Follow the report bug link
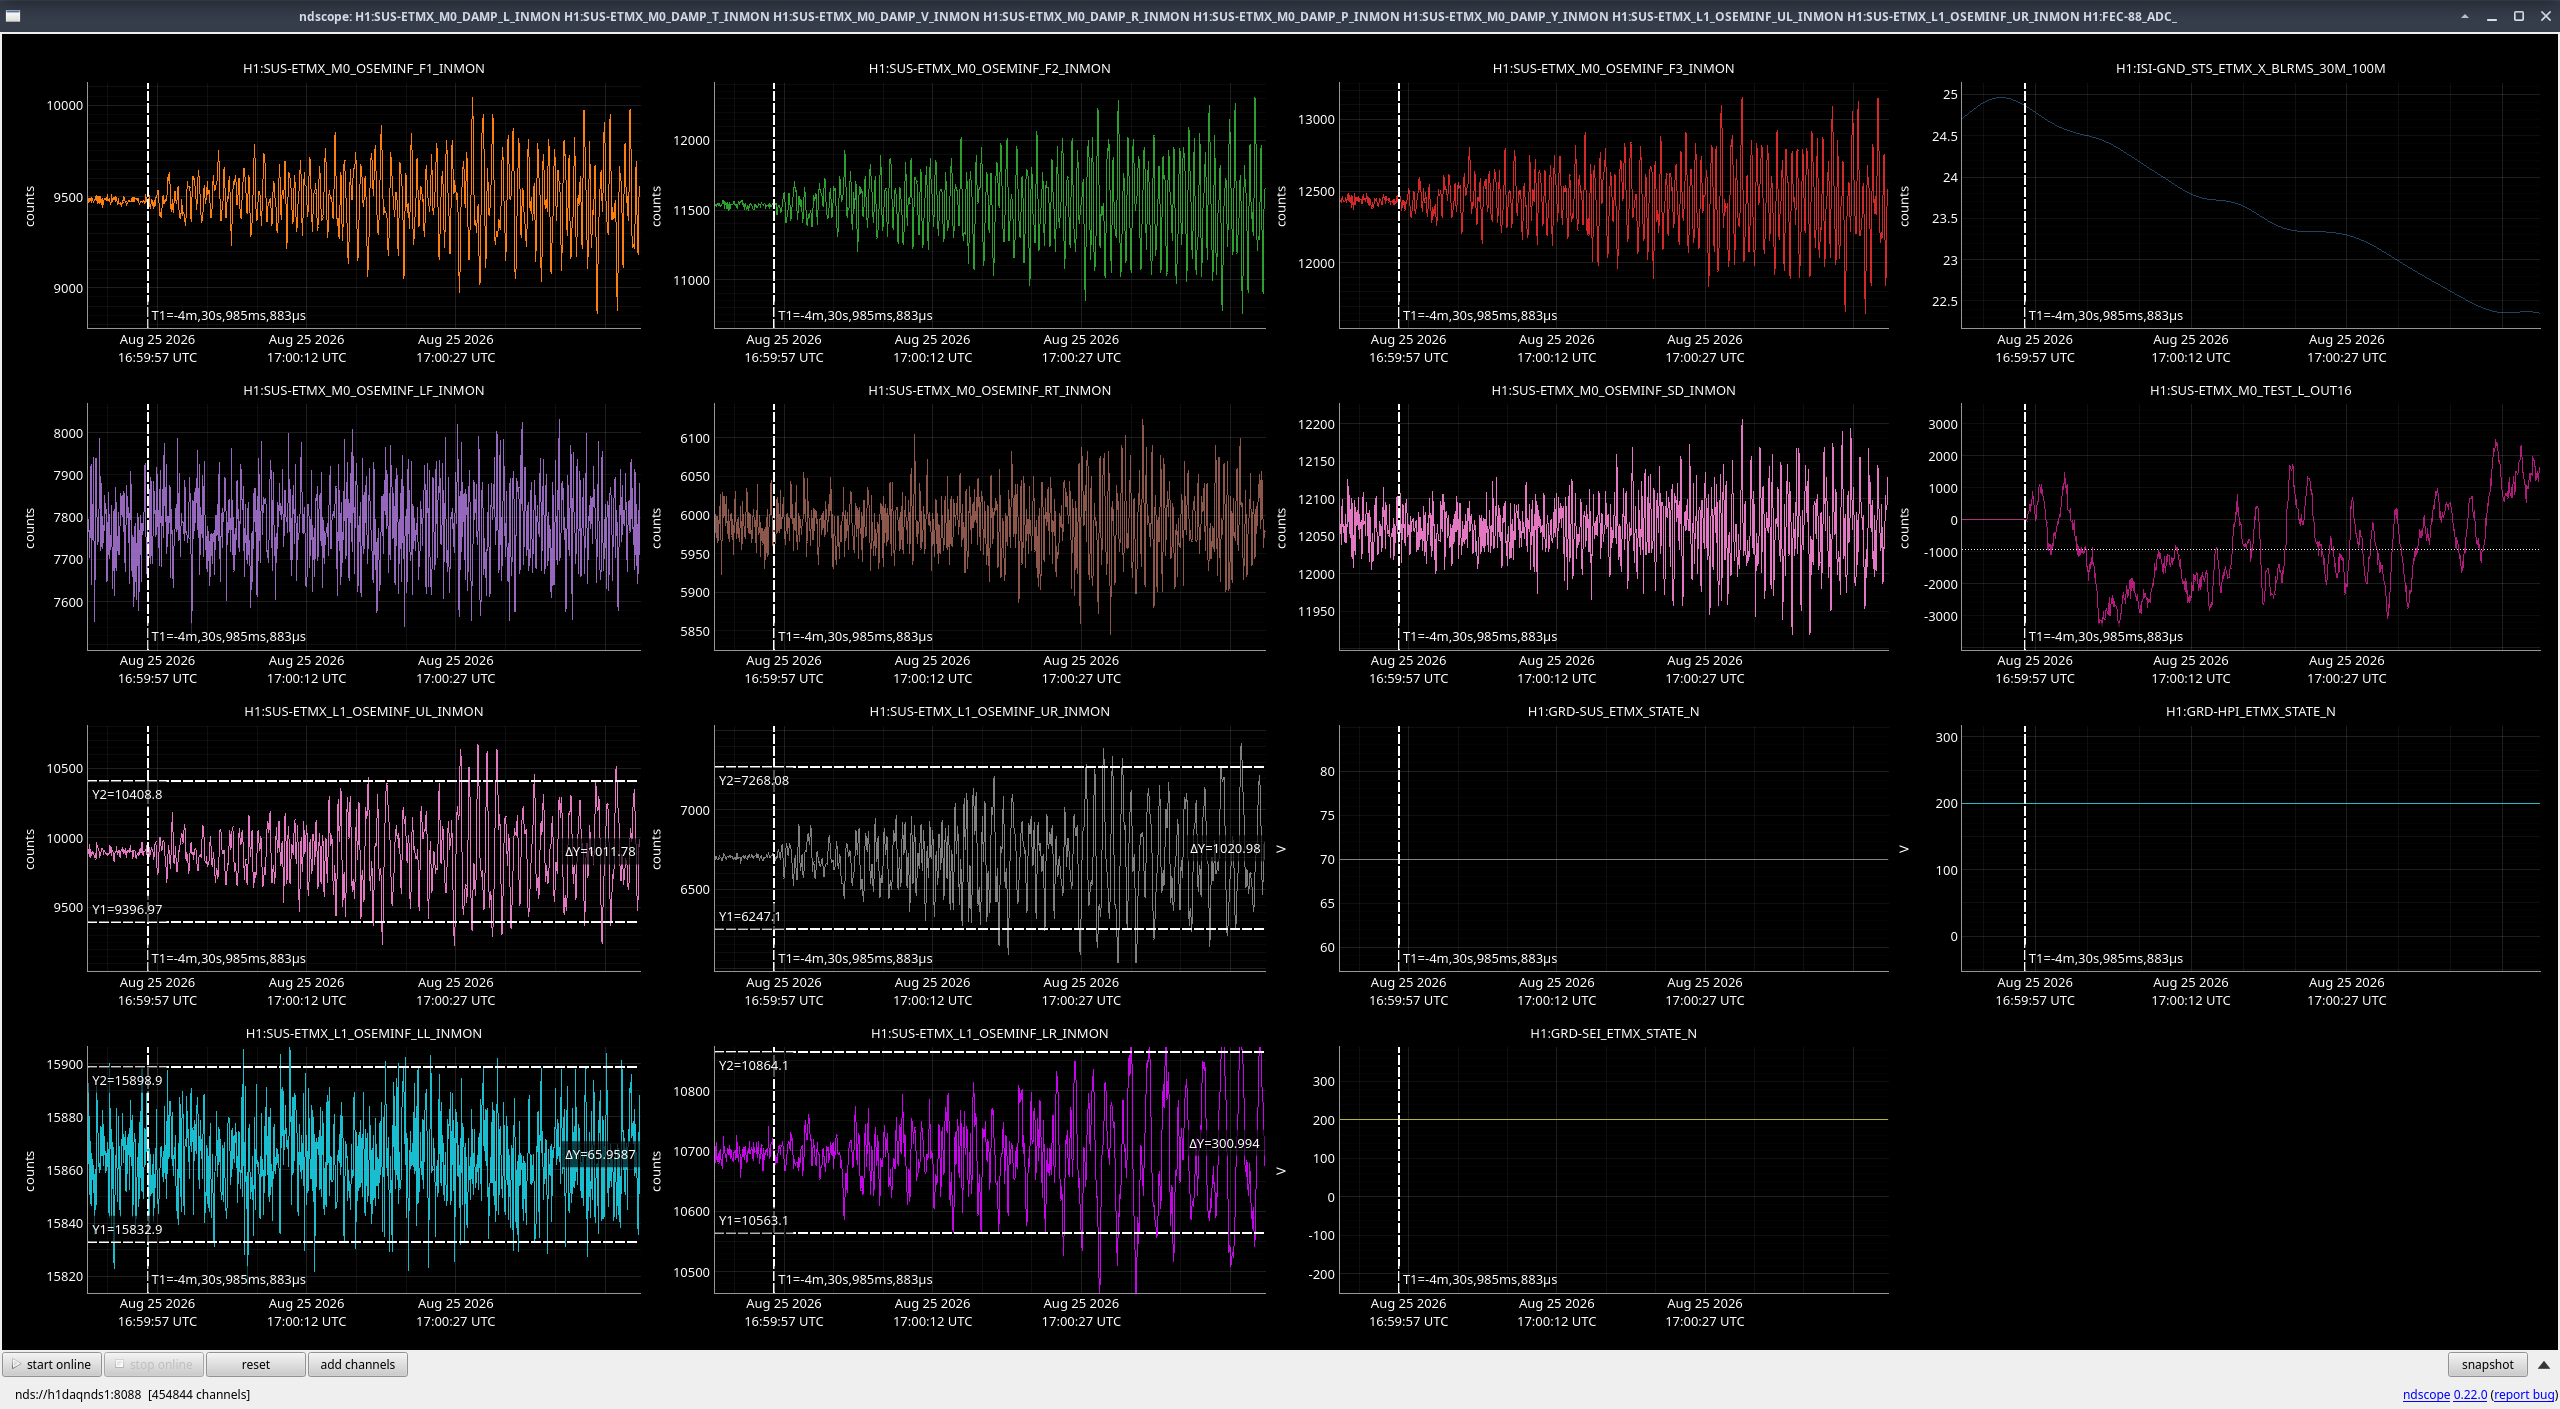The height and width of the screenshot is (1409, 2560). click(x=2524, y=1394)
